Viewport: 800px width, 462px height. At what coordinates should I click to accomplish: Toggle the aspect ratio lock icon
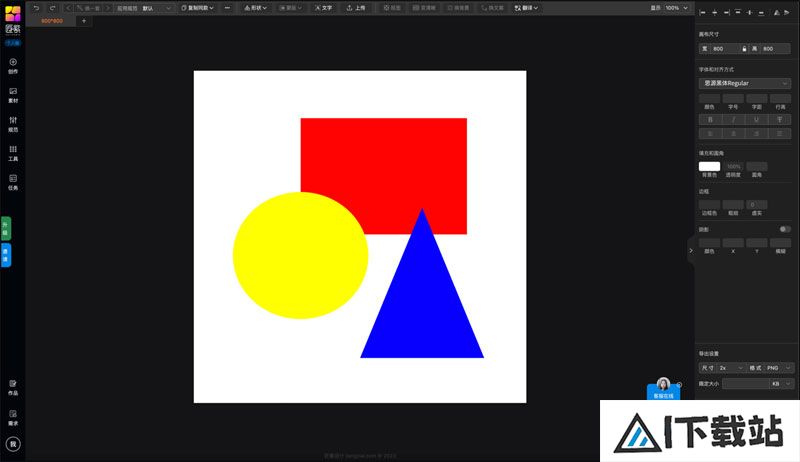744,48
